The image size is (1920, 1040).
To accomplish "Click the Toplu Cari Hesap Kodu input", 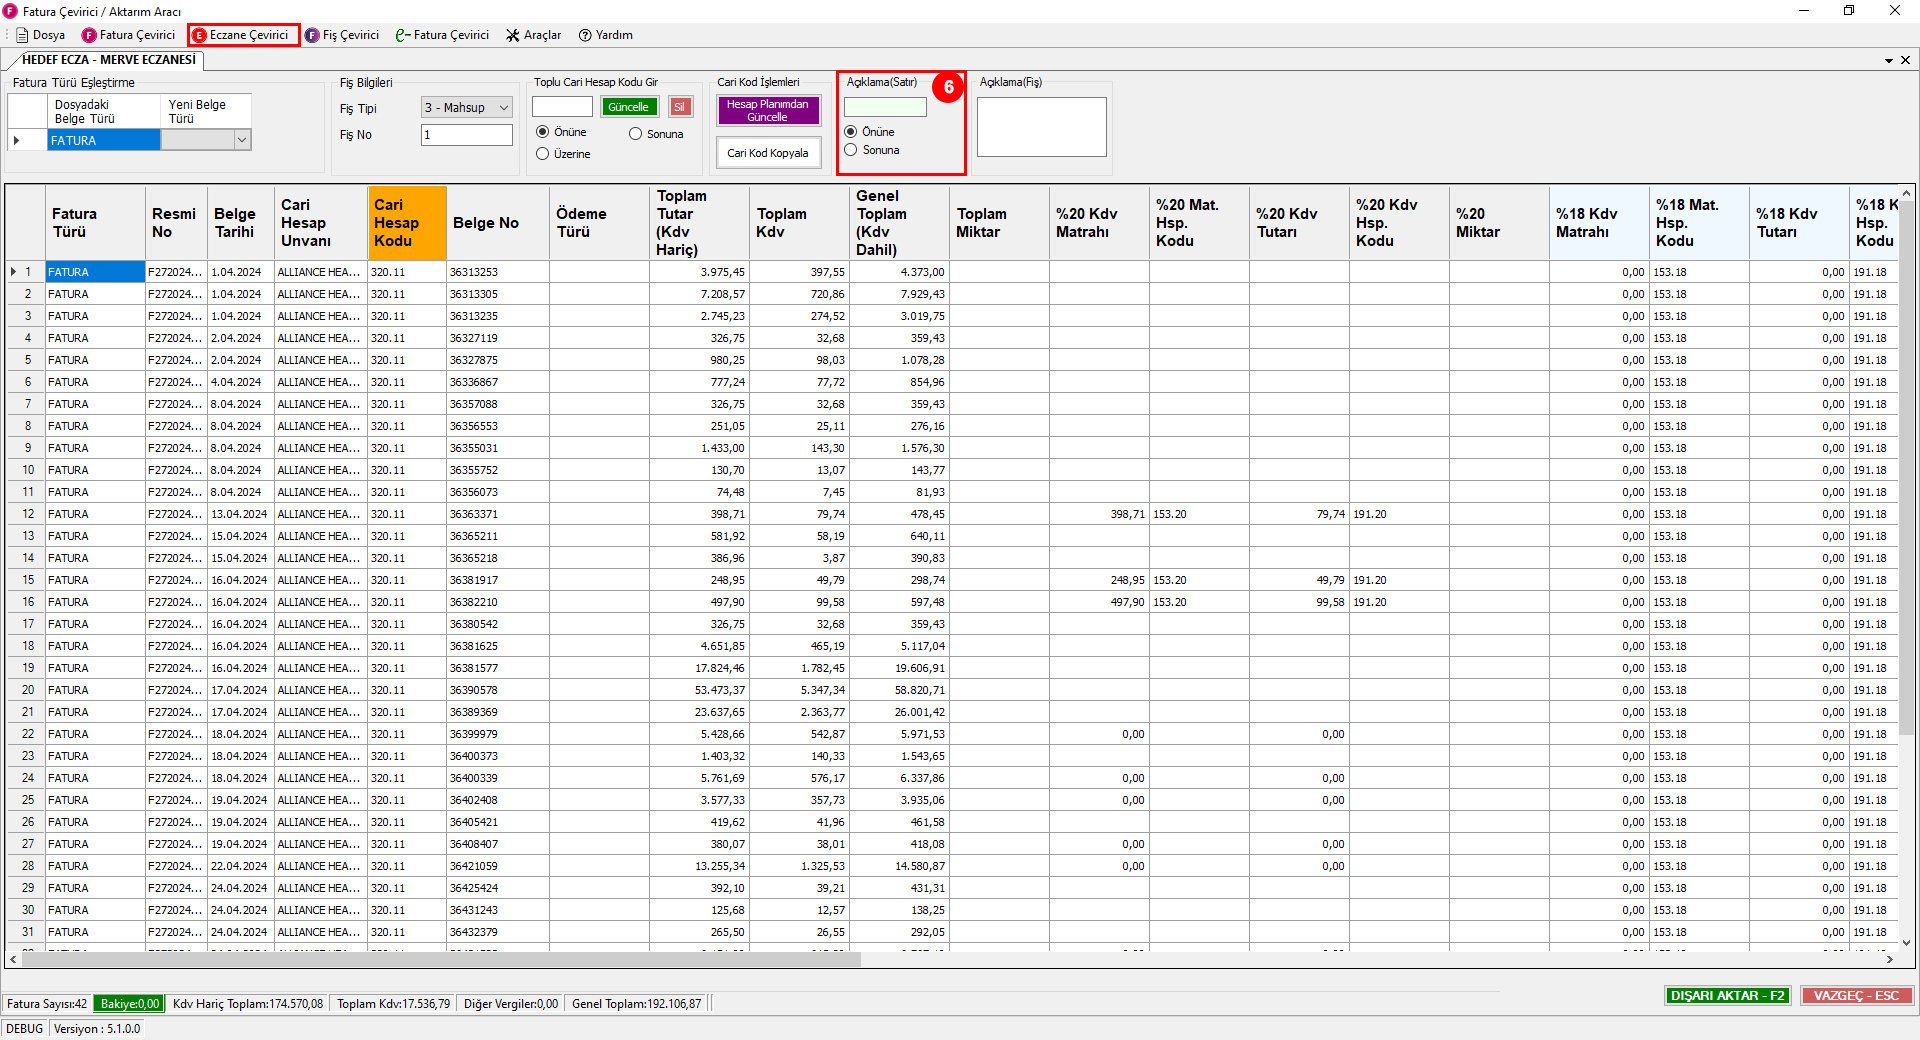I will click(x=562, y=107).
